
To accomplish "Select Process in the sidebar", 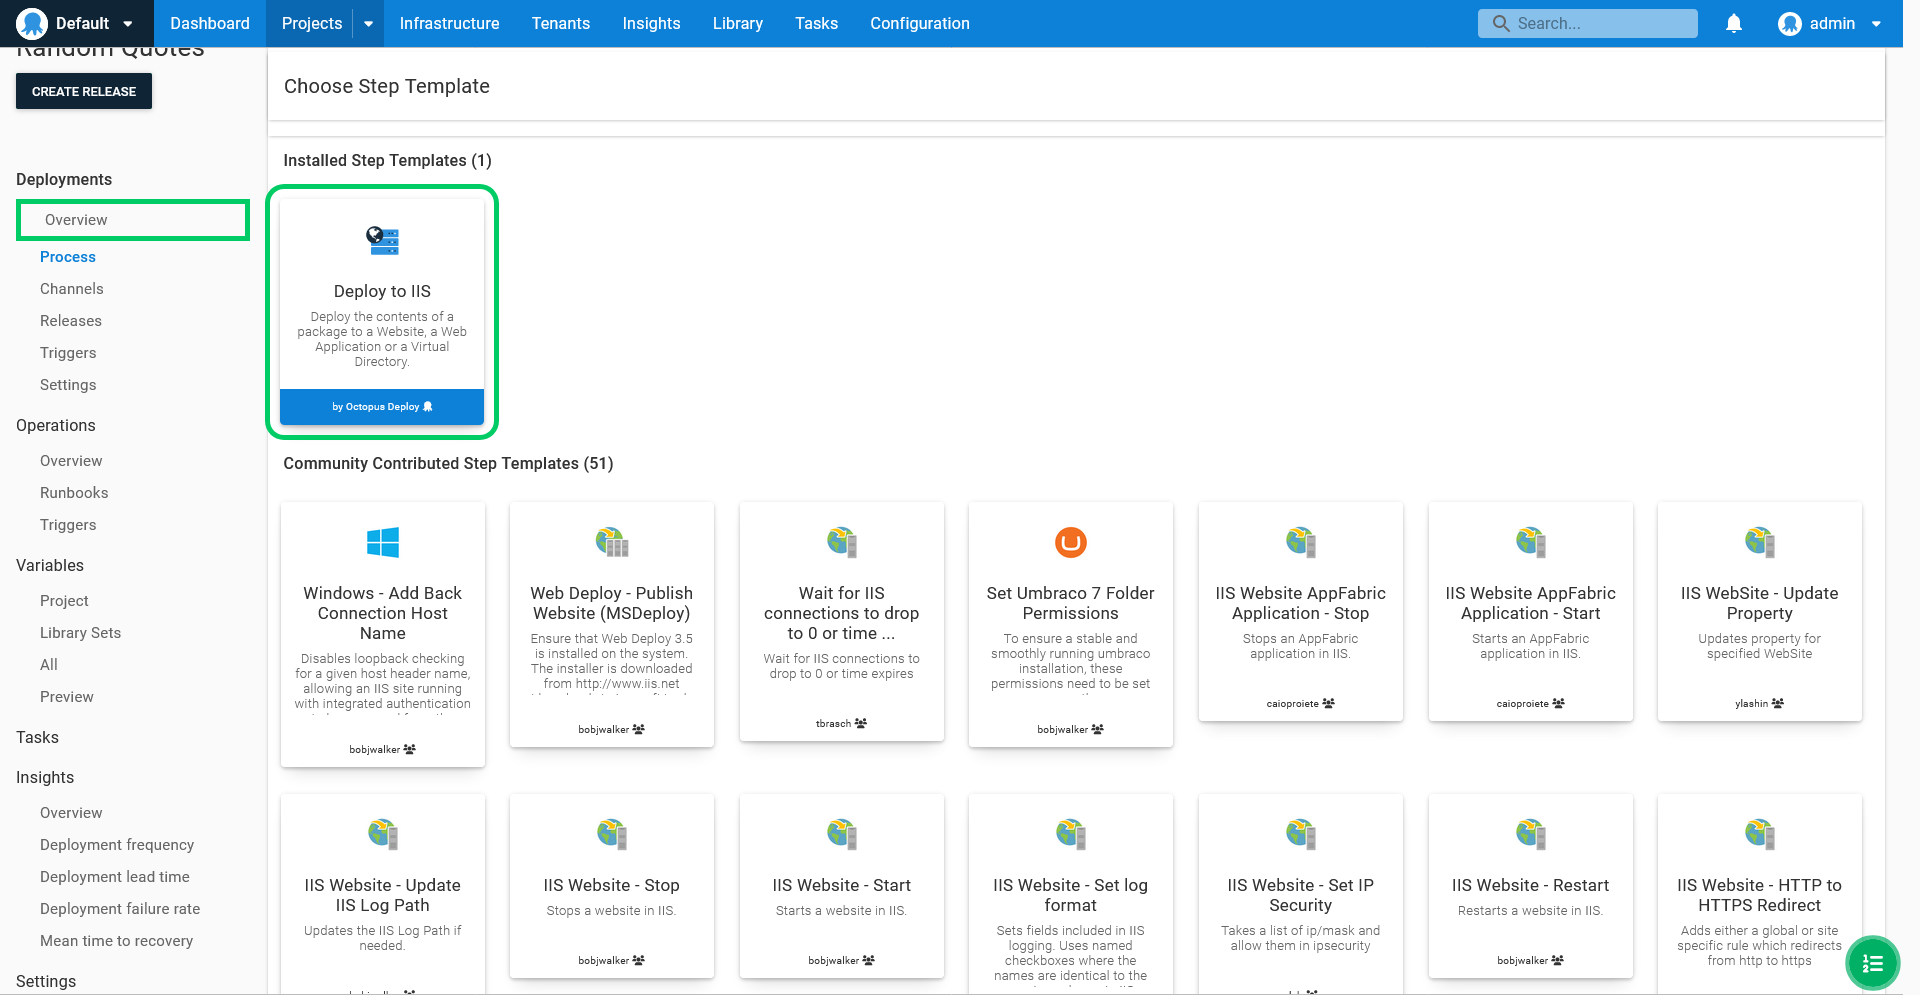I will tap(68, 257).
